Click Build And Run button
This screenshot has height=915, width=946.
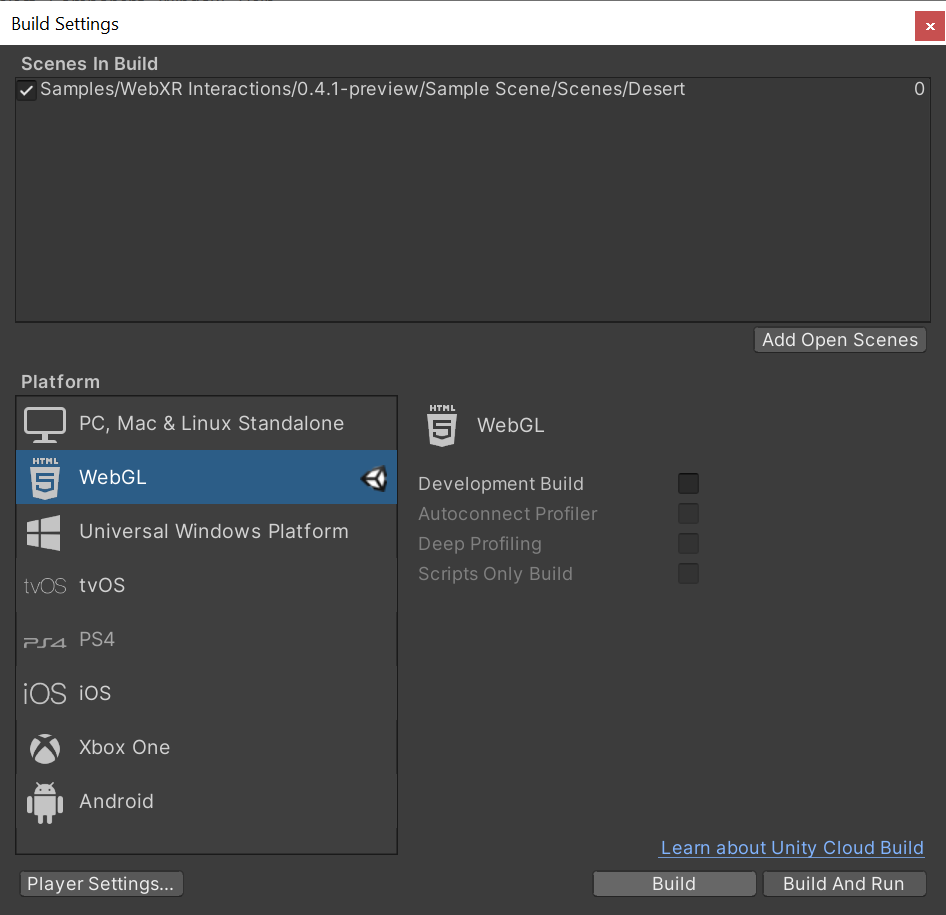[844, 884]
